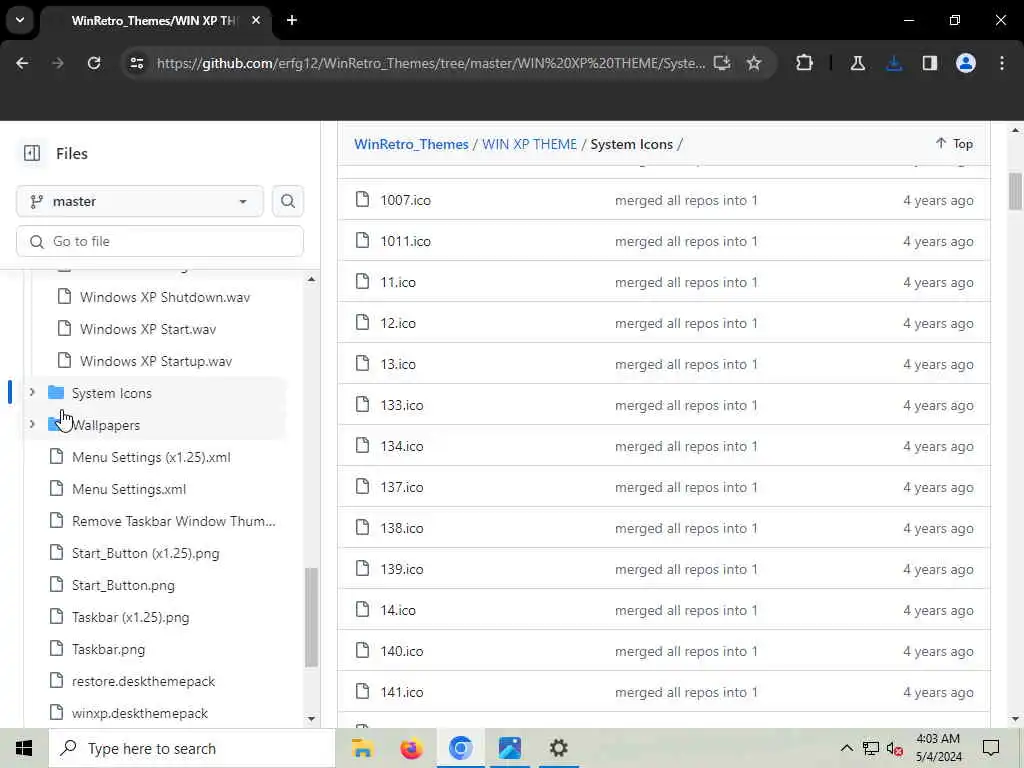Open the 141.ico file link

(x=402, y=692)
